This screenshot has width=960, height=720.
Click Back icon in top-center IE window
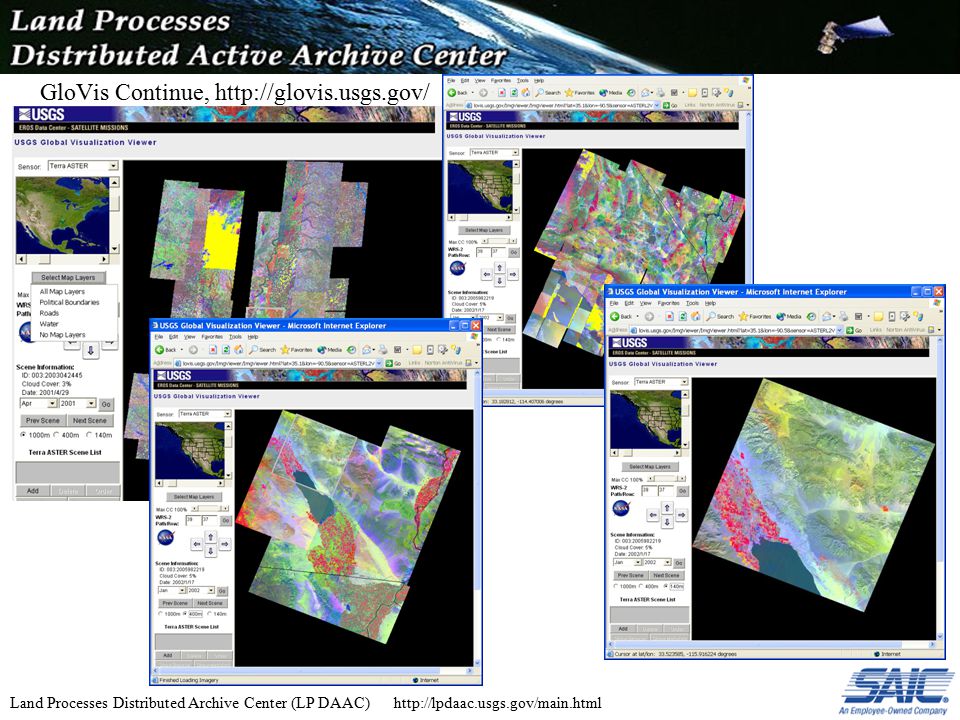pyautogui.click(x=451, y=93)
